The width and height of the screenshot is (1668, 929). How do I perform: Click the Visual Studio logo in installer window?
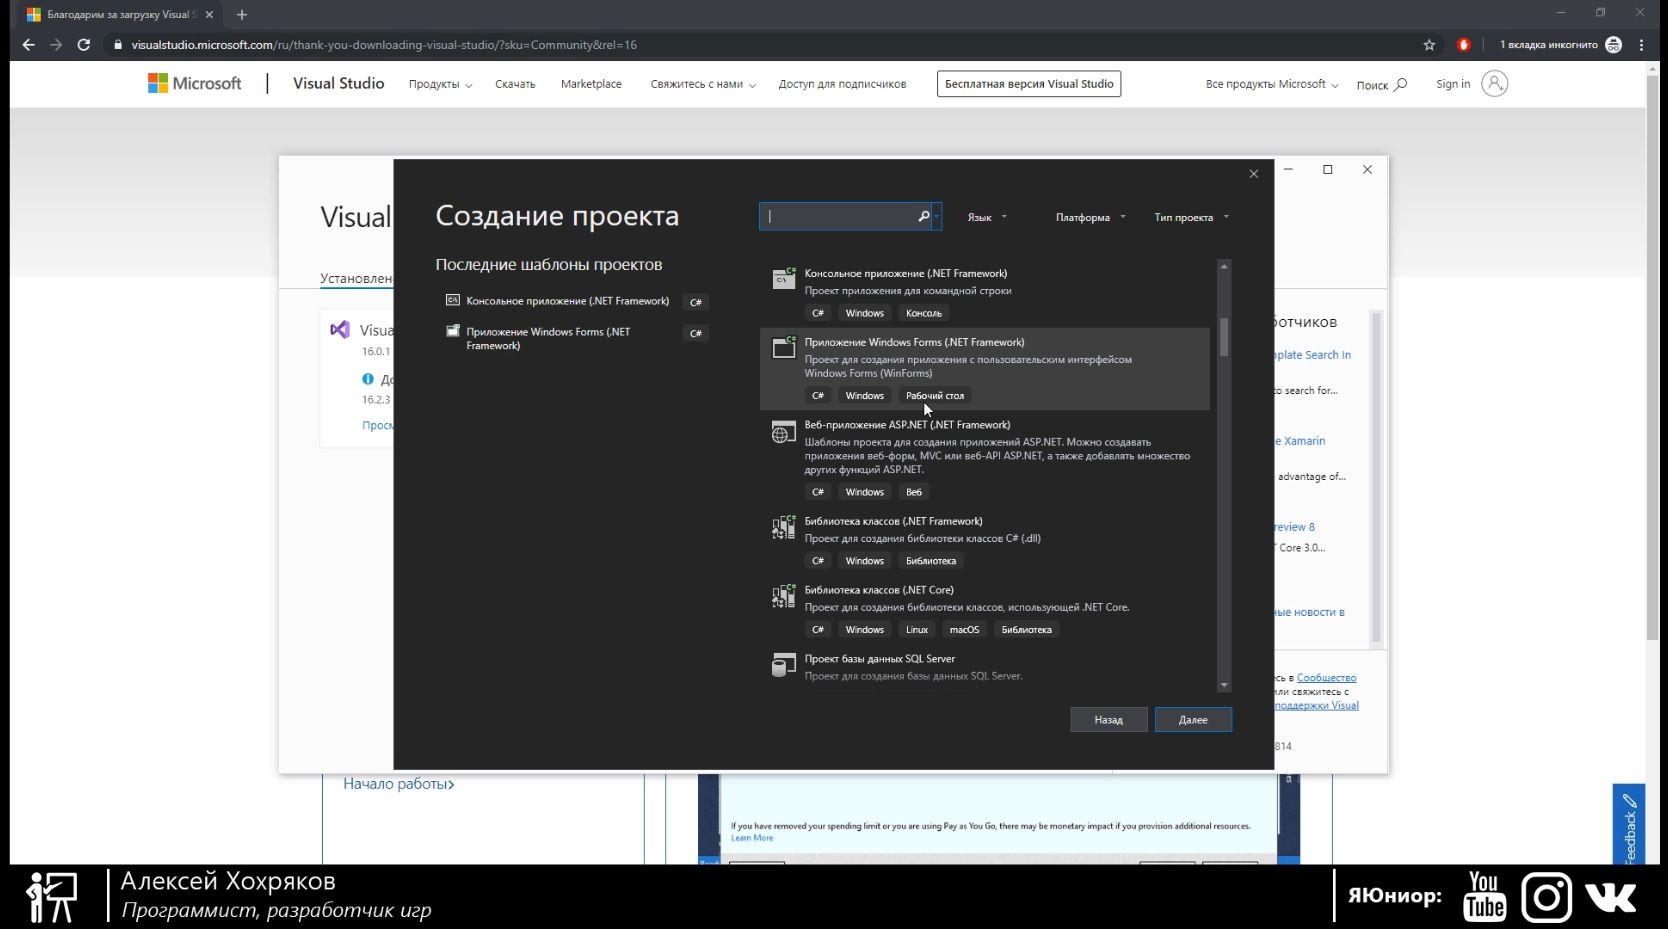click(340, 330)
